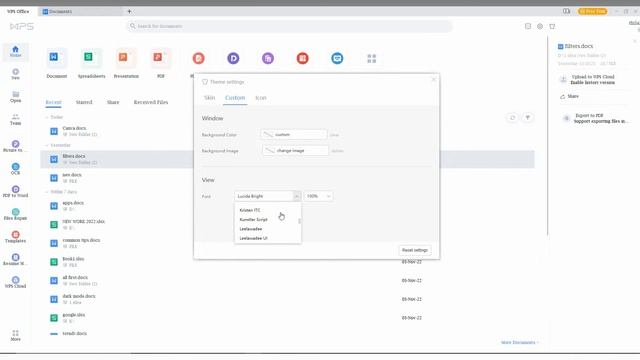The width and height of the screenshot is (640, 360).
Task: Launch the OCR tool from sidebar
Action: 16,169
